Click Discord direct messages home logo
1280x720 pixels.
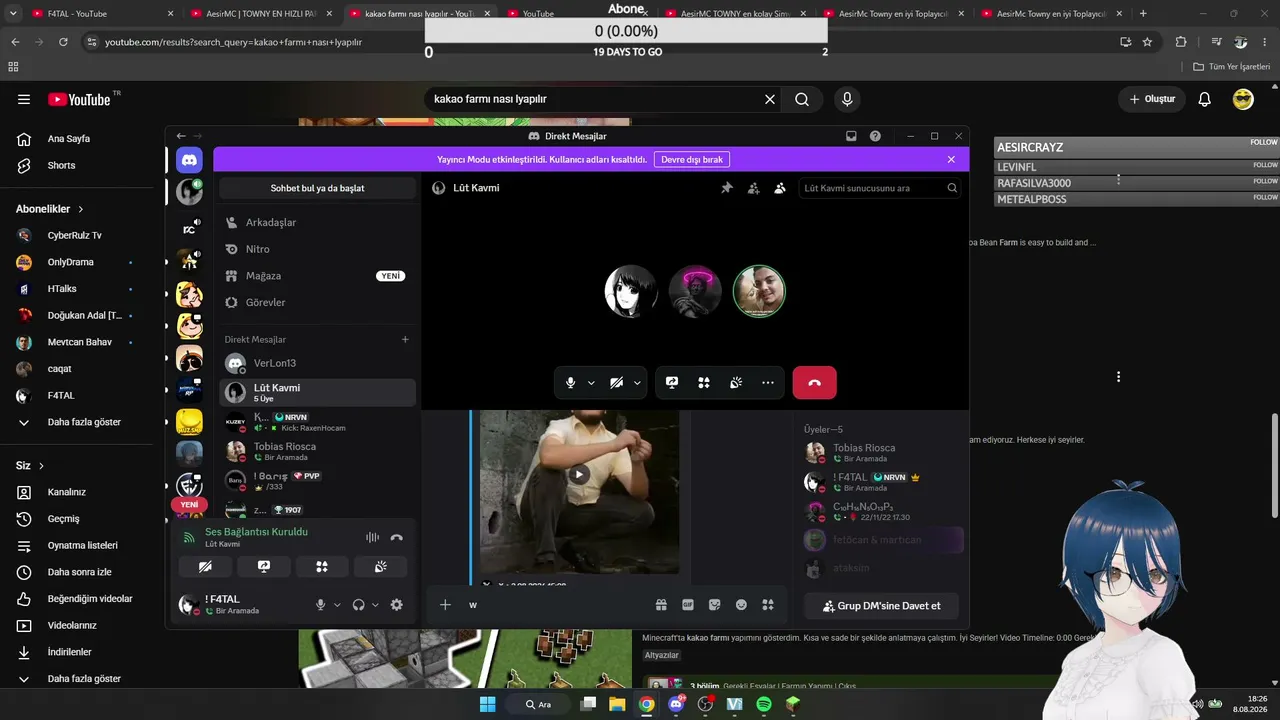[x=189, y=160]
